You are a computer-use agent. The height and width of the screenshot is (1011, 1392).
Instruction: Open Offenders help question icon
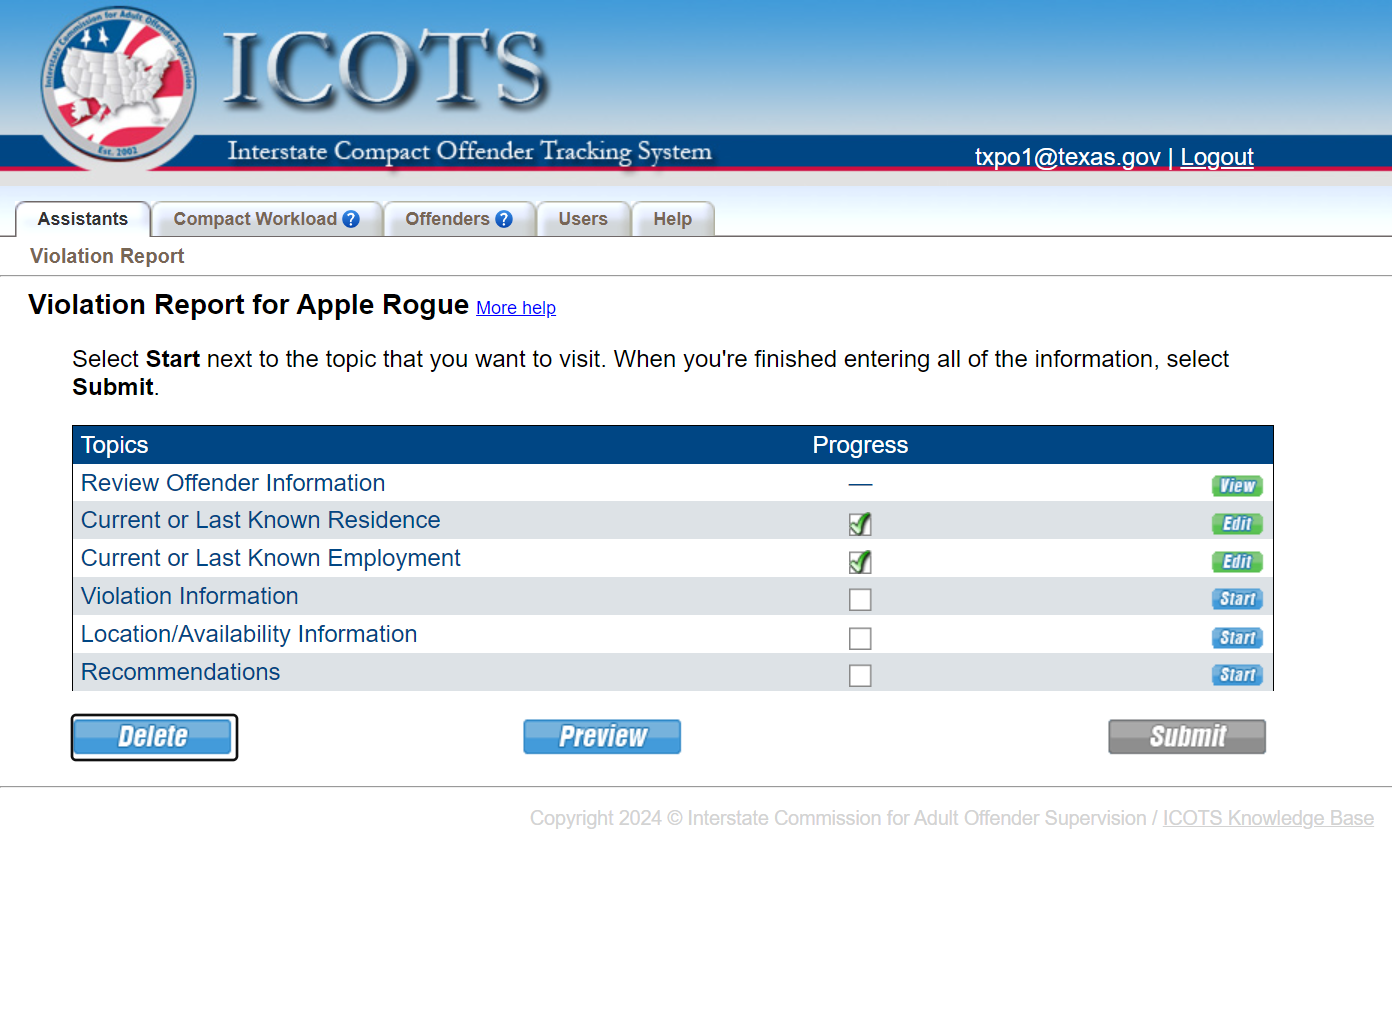point(504,219)
